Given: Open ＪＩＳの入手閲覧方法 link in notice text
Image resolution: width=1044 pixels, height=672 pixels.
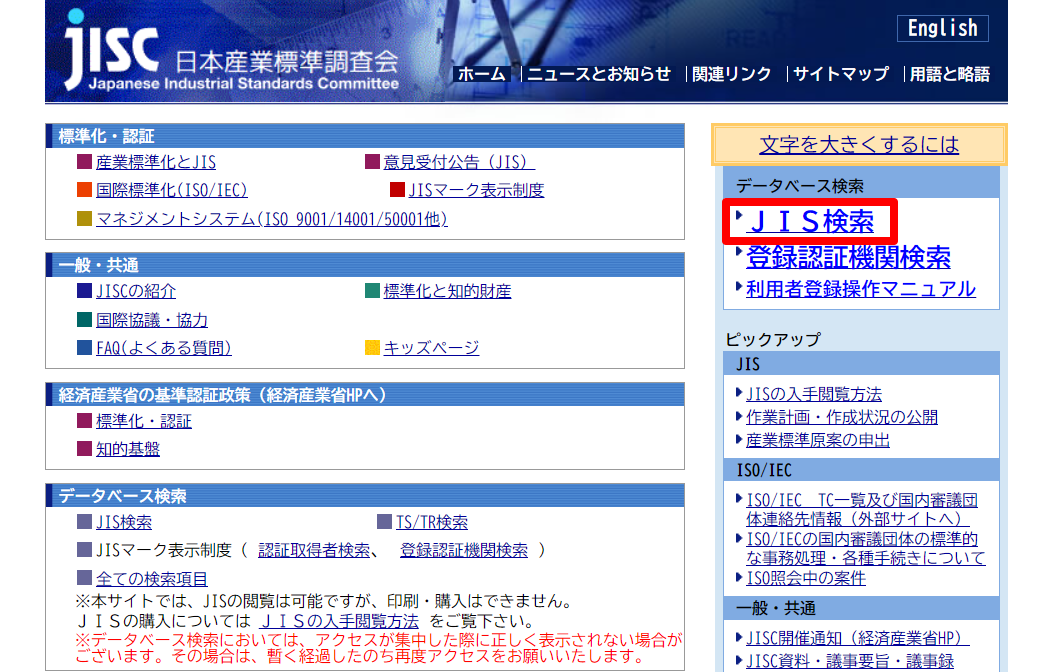Looking at the screenshot, I should [x=340, y=621].
